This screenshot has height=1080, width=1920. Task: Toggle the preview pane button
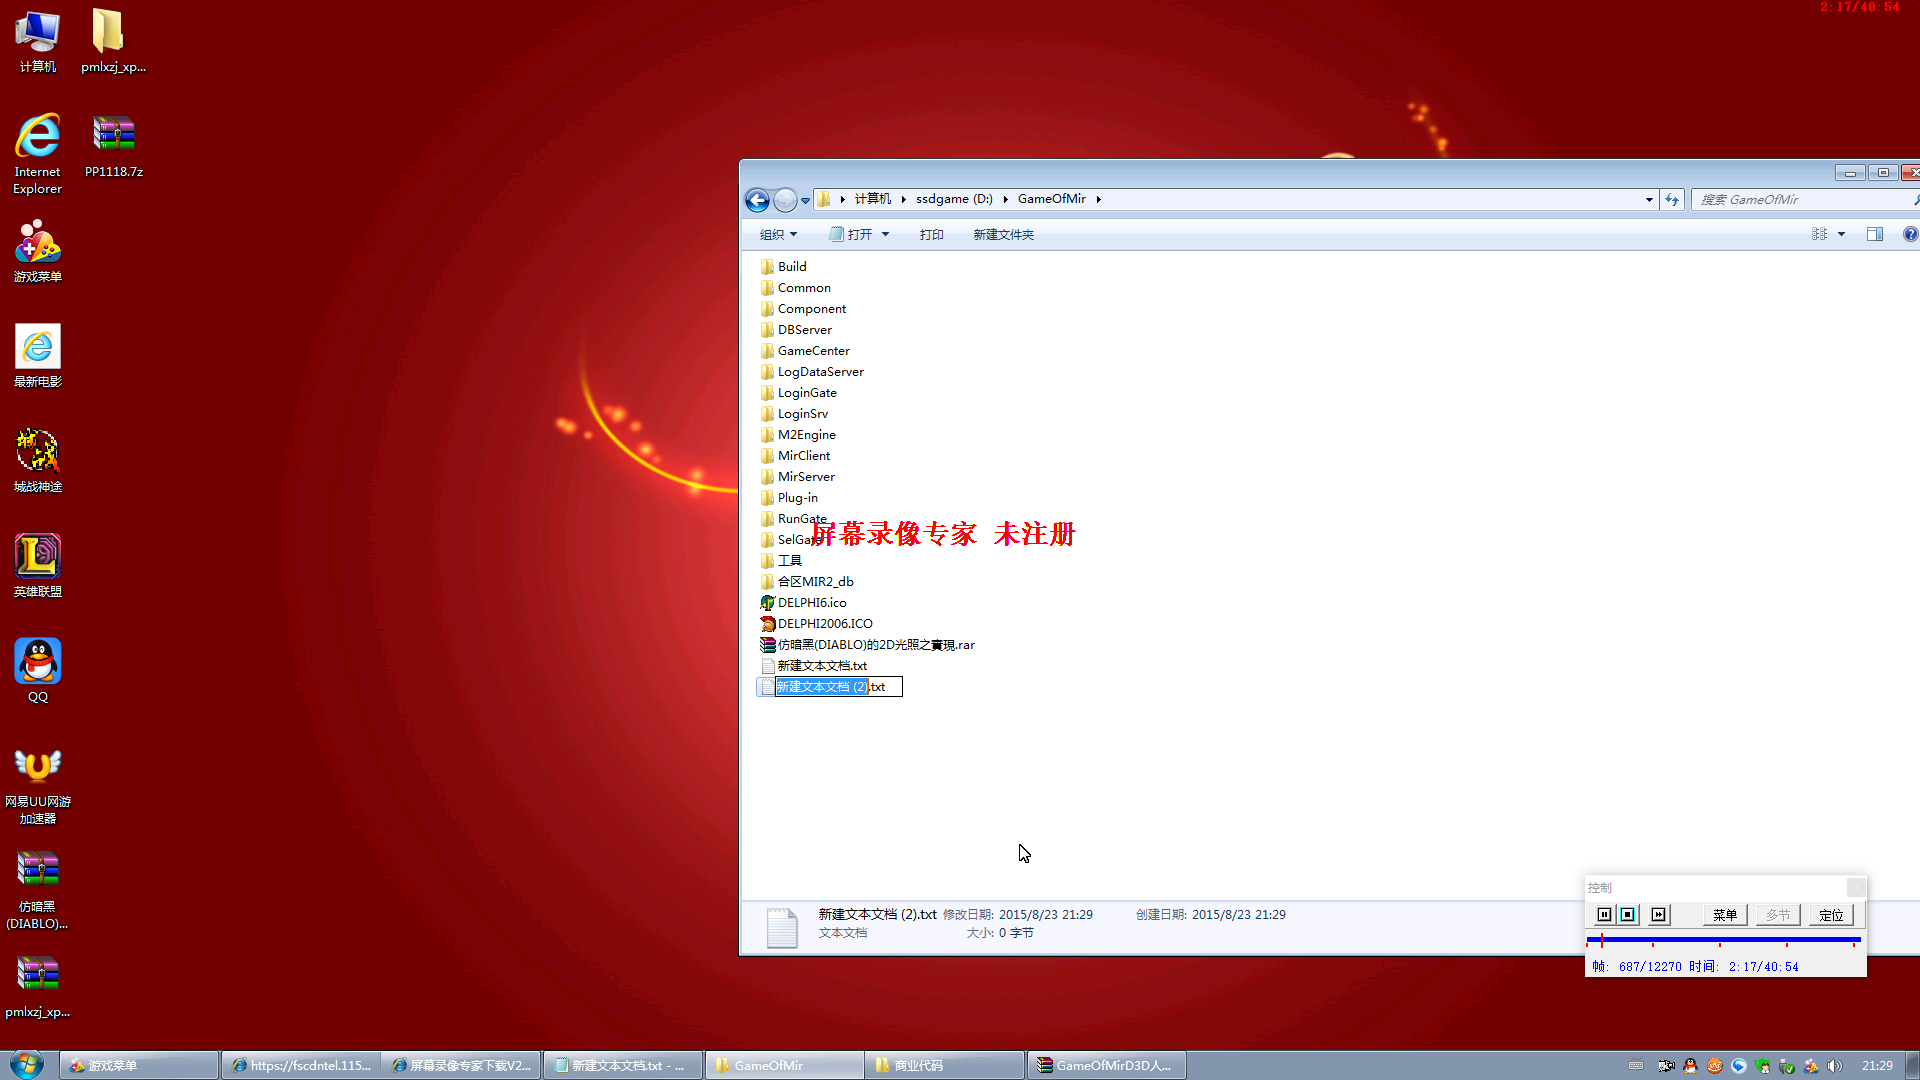tap(1875, 234)
